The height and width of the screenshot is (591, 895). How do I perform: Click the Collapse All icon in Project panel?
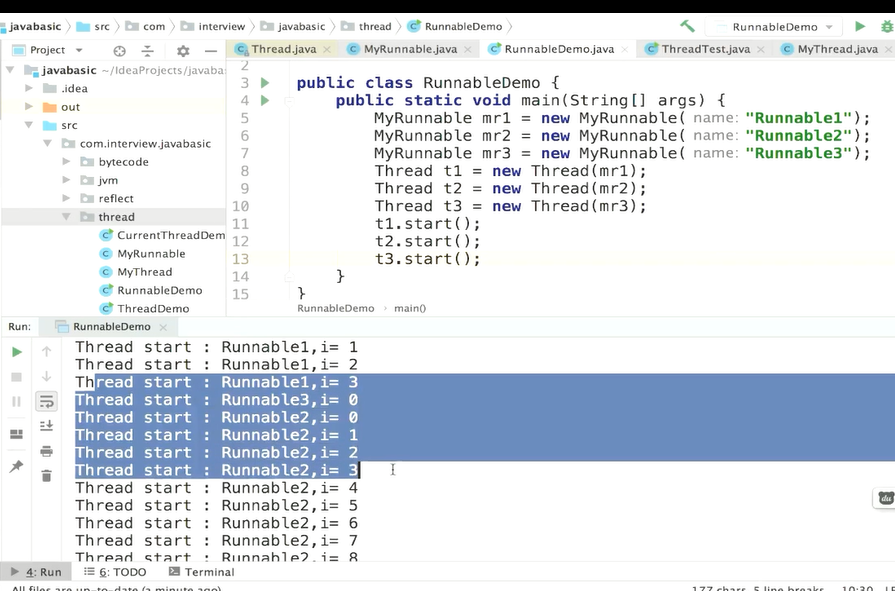148,50
